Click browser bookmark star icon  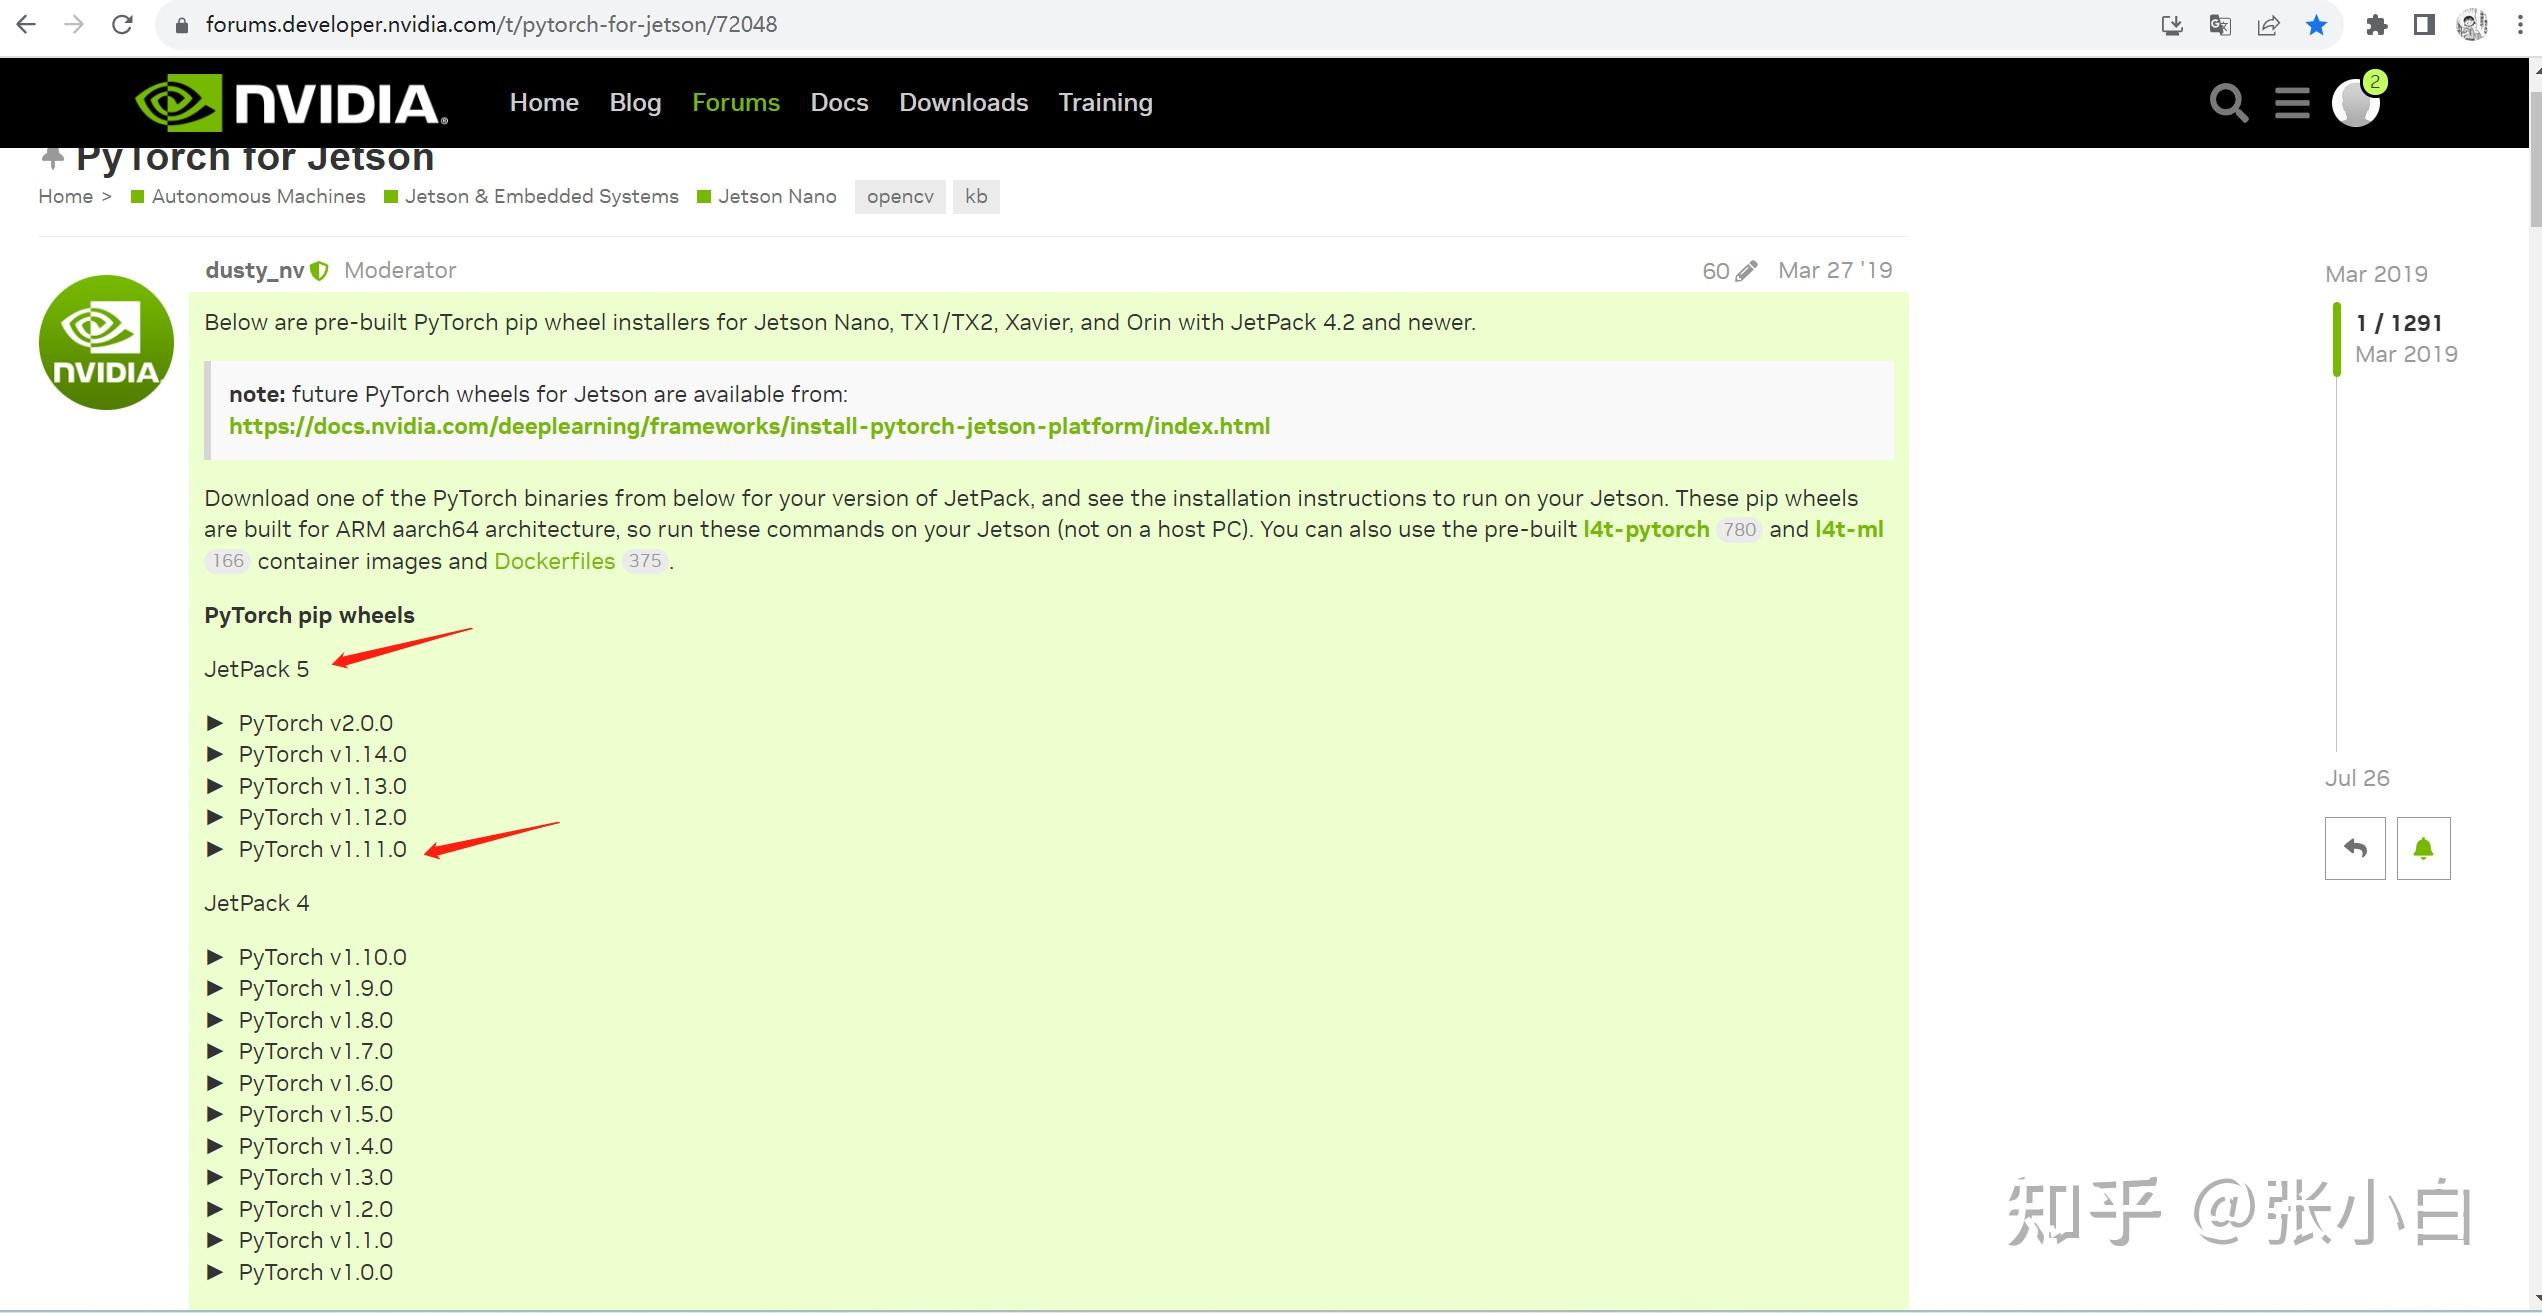[x=2316, y=25]
